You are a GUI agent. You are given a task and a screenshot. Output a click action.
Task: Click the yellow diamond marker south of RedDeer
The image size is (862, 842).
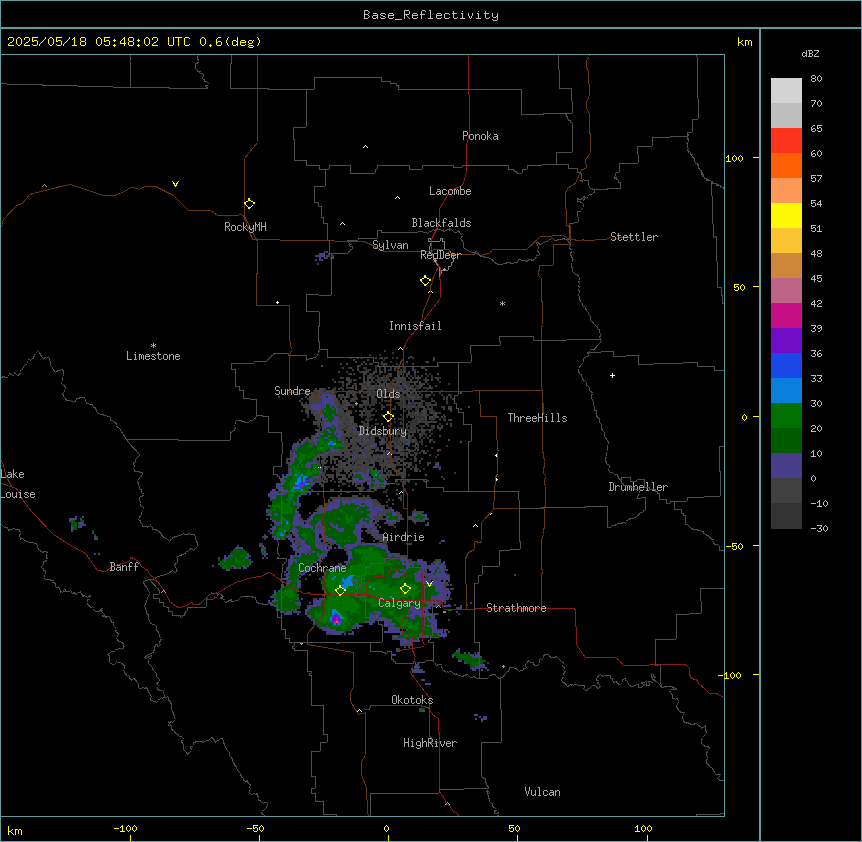(425, 281)
